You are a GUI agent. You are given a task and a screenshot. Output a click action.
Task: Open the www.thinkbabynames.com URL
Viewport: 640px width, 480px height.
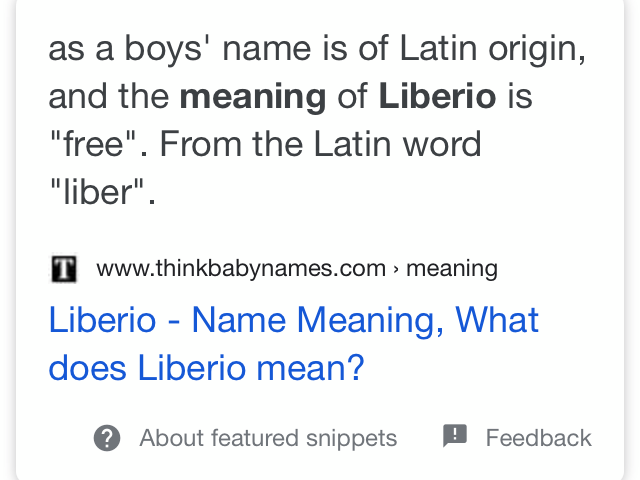[x=241, y=269]
